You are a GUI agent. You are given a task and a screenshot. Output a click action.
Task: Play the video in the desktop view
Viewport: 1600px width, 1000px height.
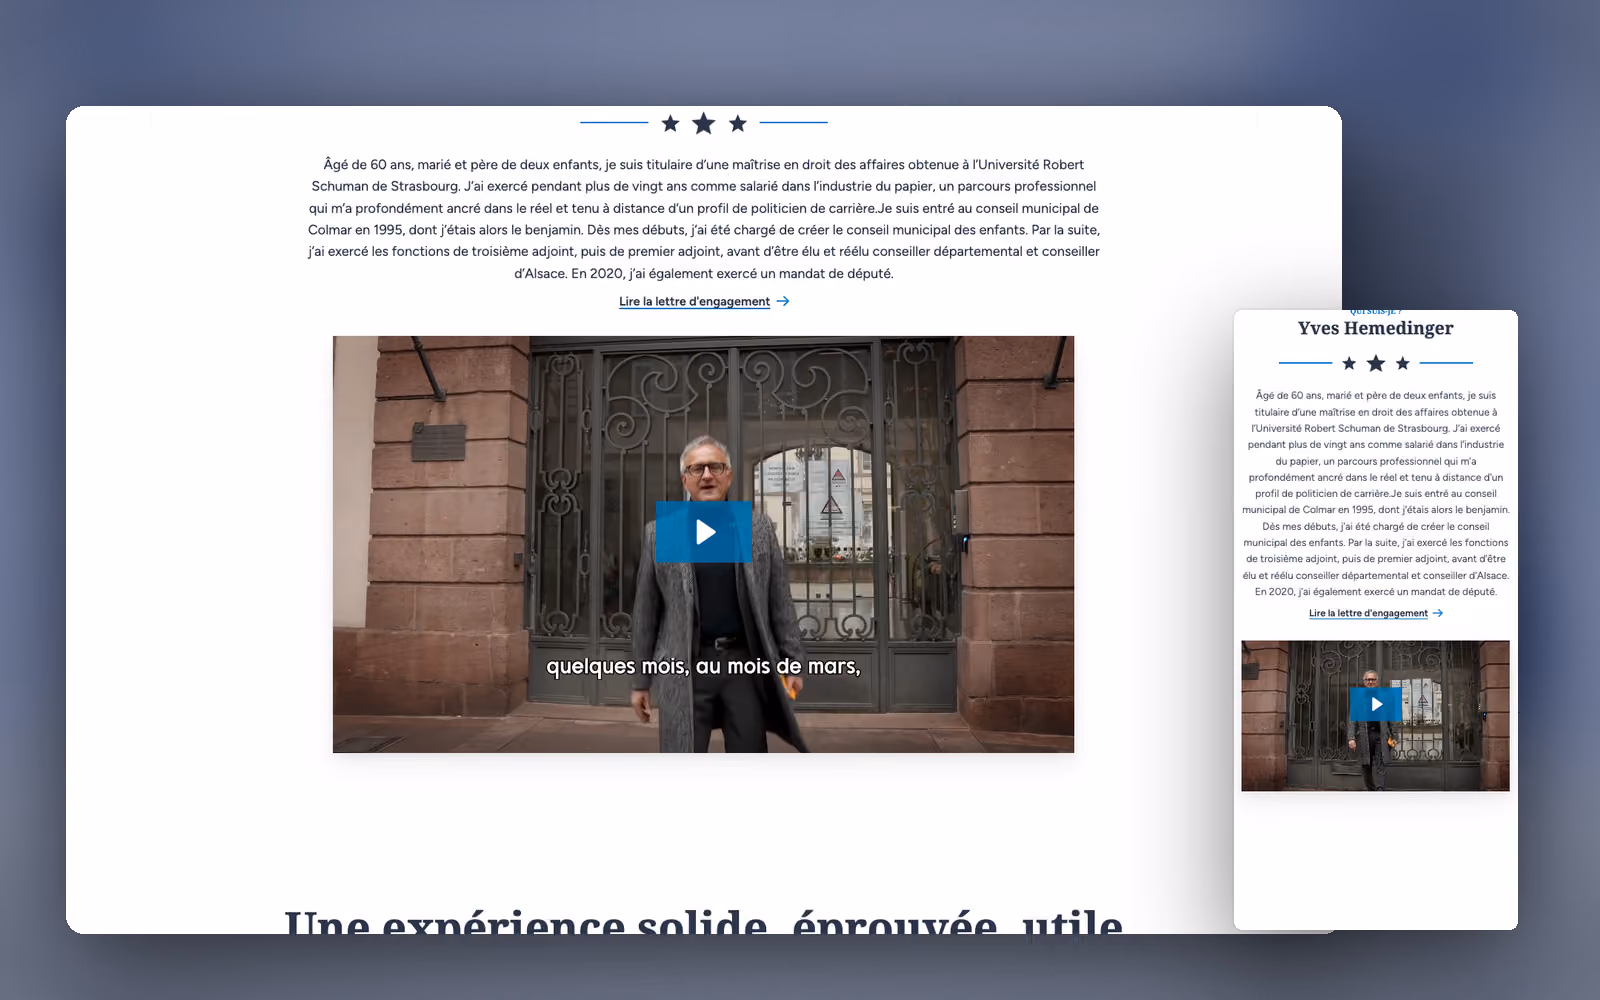tap(703, 532)
